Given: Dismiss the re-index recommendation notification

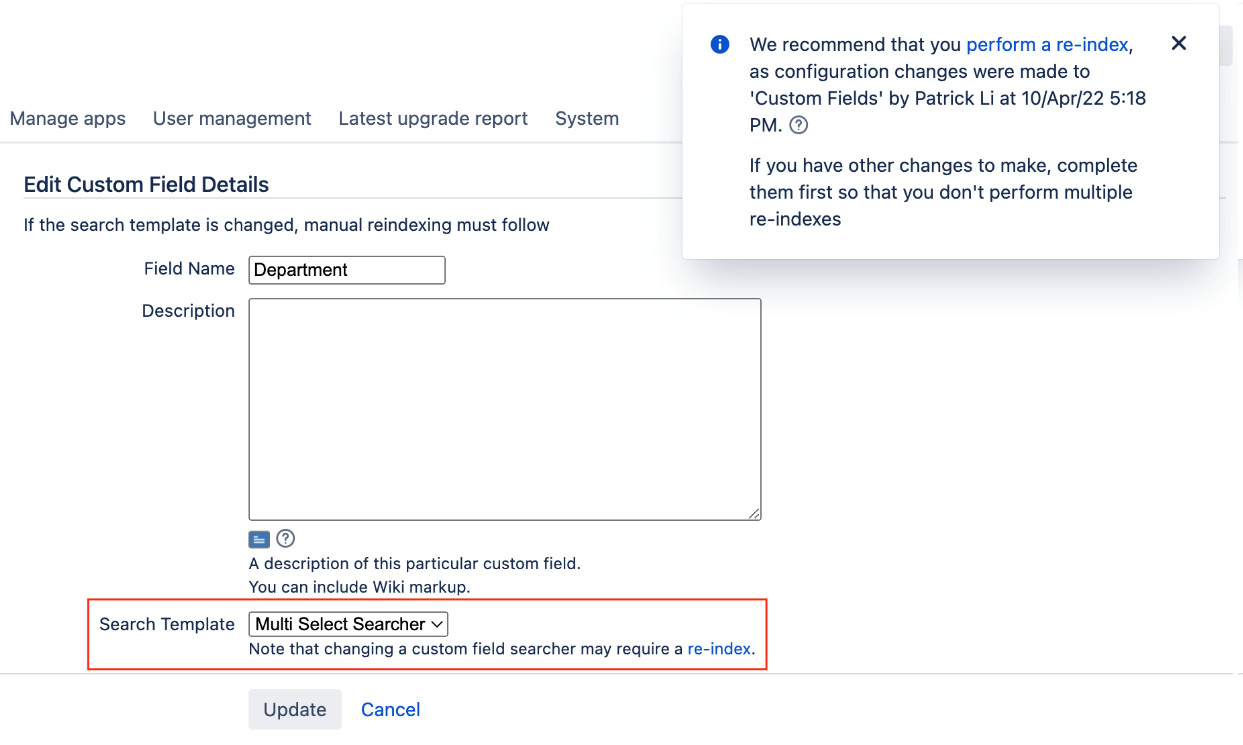Looking at the screenshot, I should pos(1178,43).
